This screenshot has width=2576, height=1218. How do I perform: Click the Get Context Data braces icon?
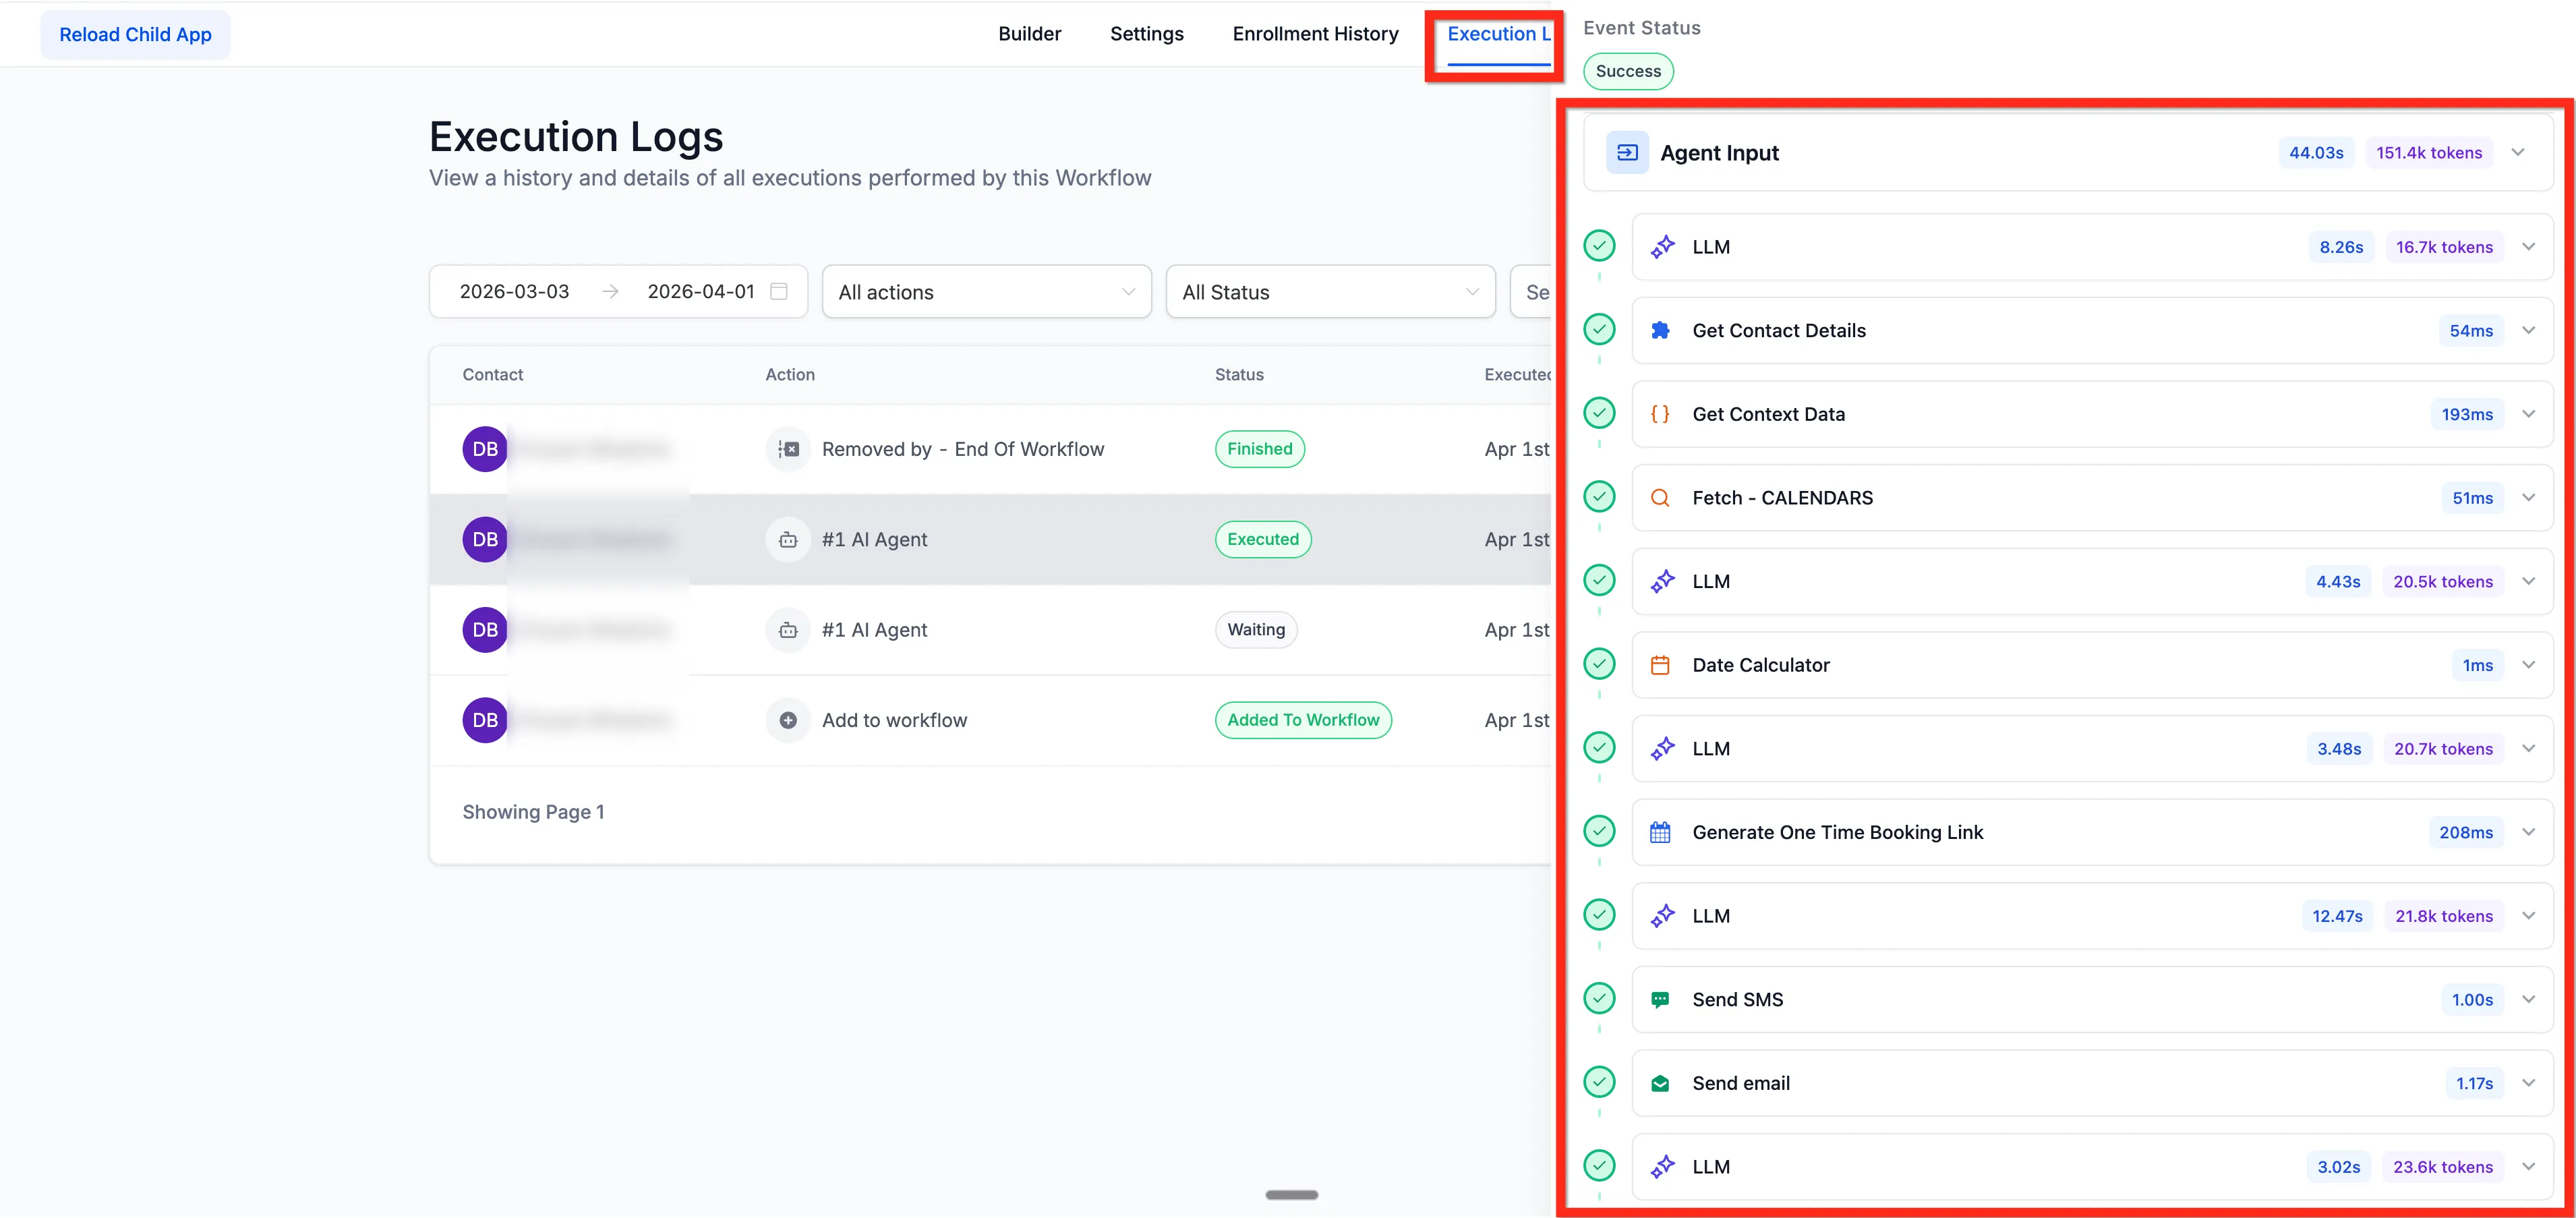coord(1661,413)
